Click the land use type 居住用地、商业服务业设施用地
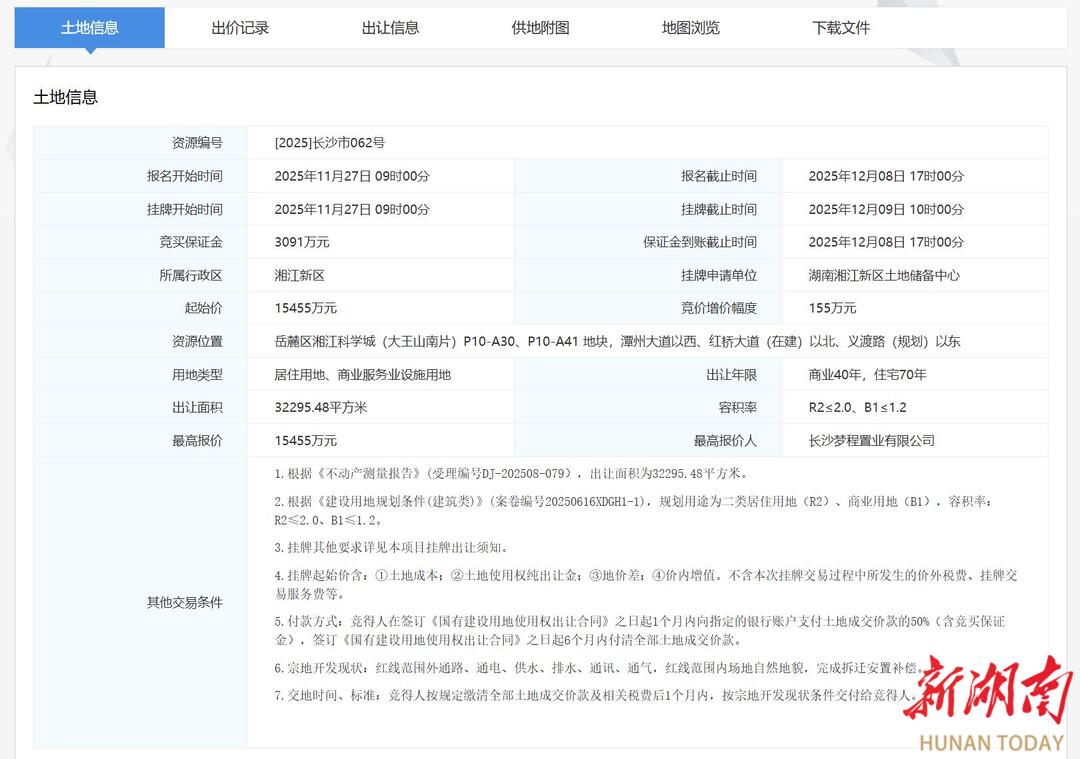 (363, 374)
